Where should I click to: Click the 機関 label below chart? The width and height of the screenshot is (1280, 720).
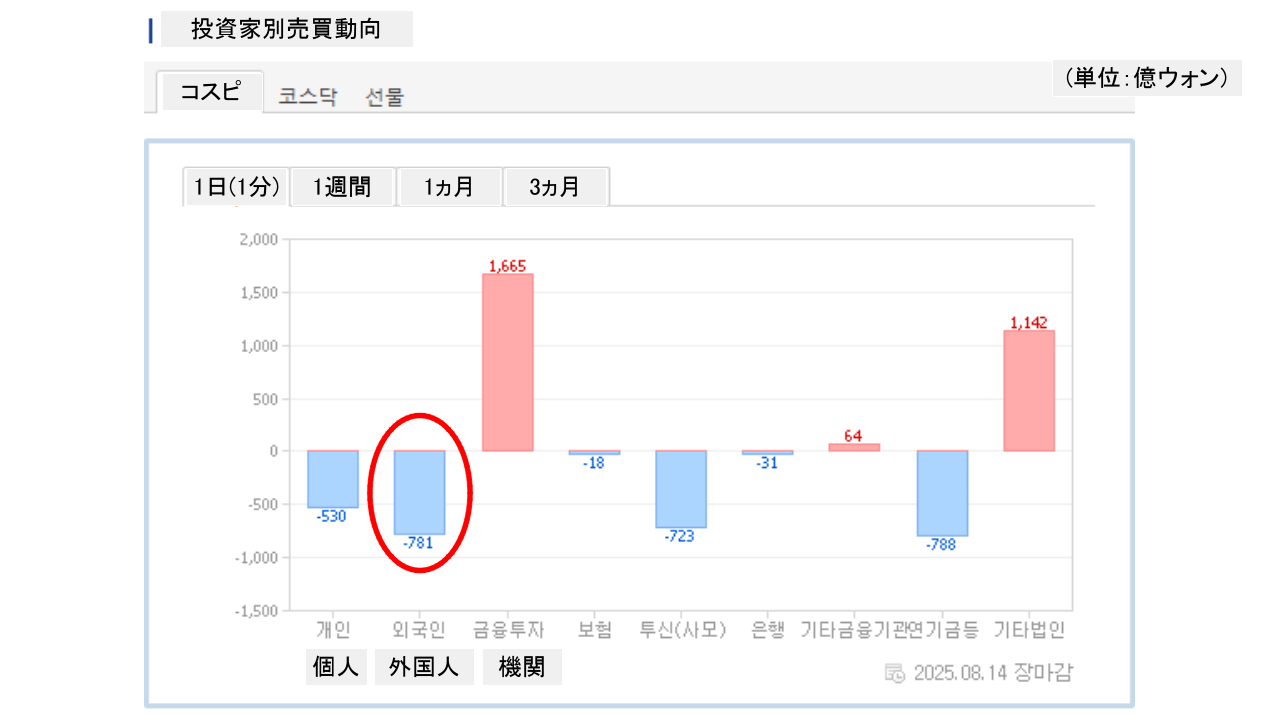(522, 667)
